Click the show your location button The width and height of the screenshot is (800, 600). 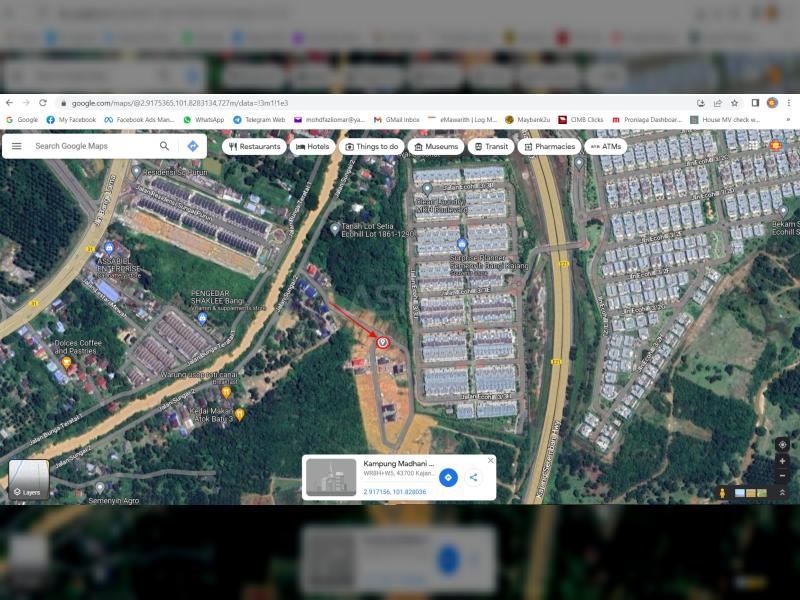click(782, 444)
